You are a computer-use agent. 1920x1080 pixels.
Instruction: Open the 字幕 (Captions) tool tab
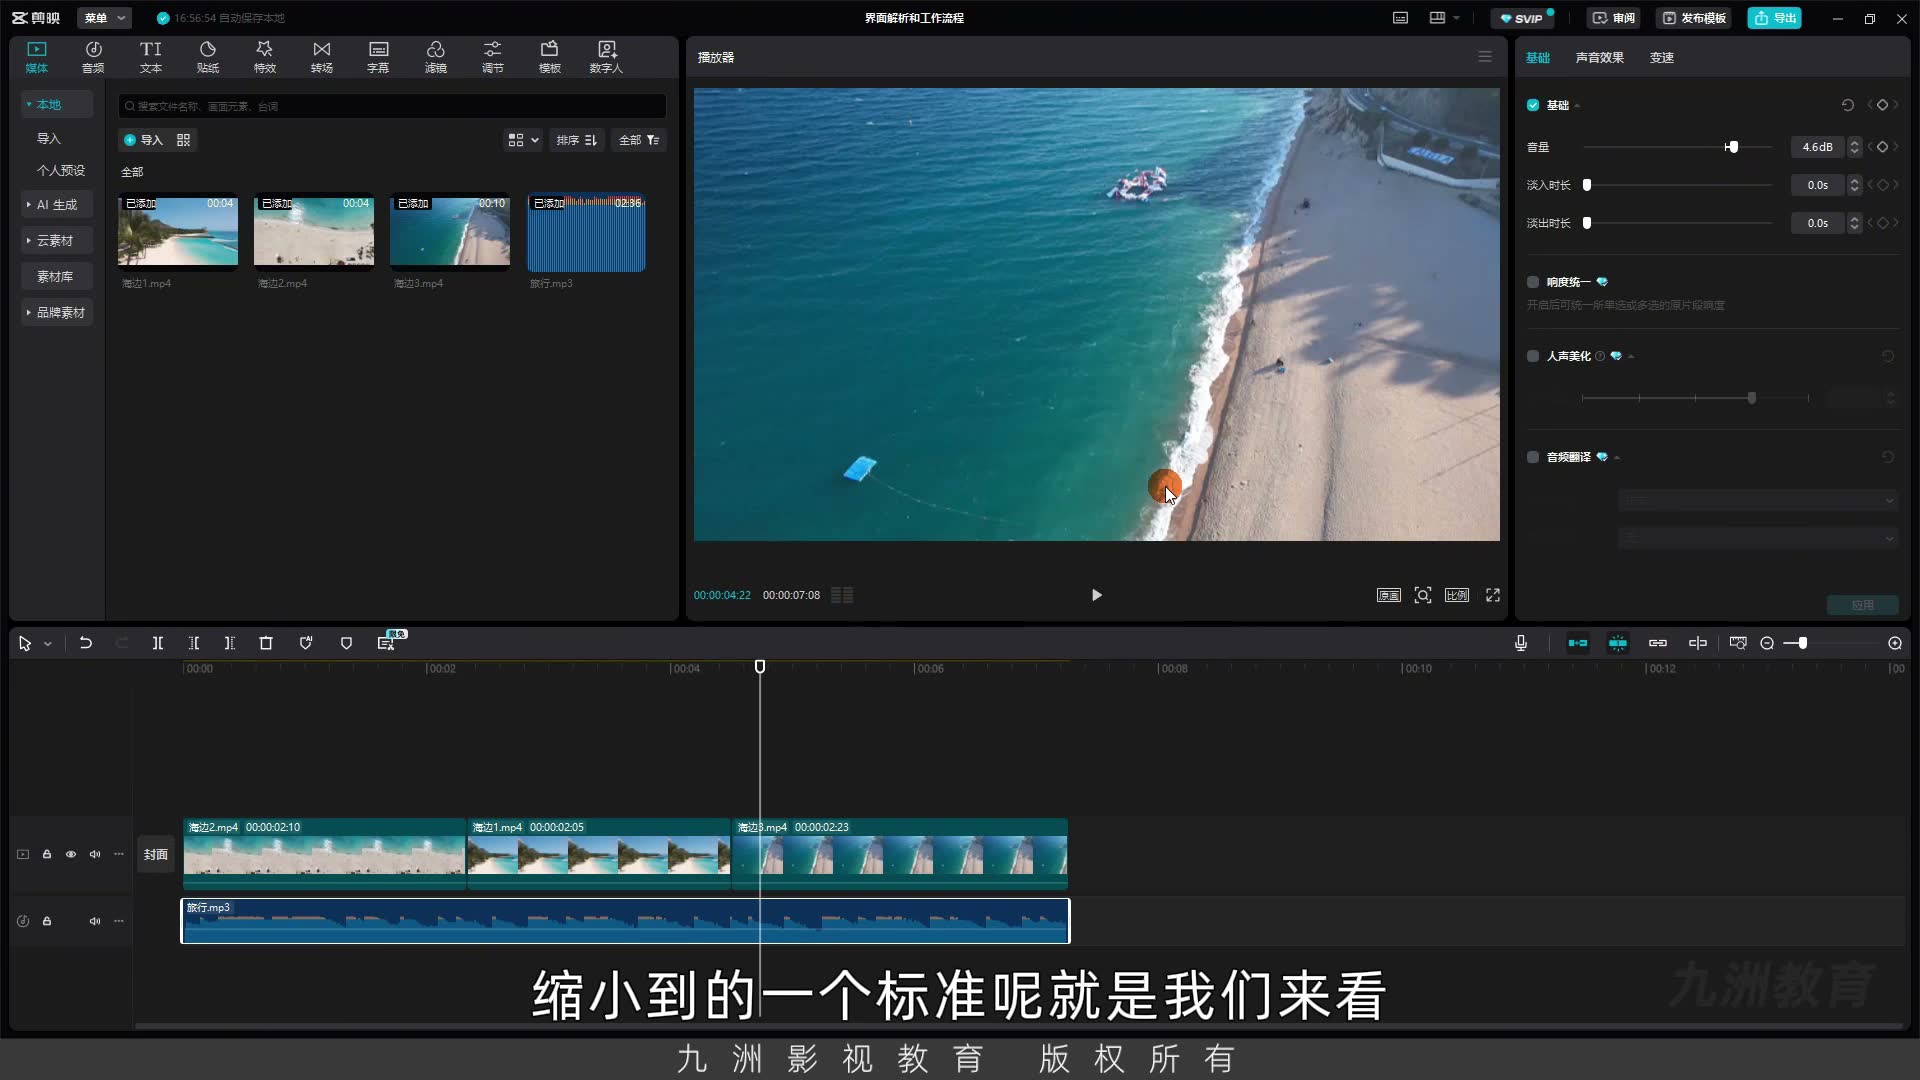point(378,57)
